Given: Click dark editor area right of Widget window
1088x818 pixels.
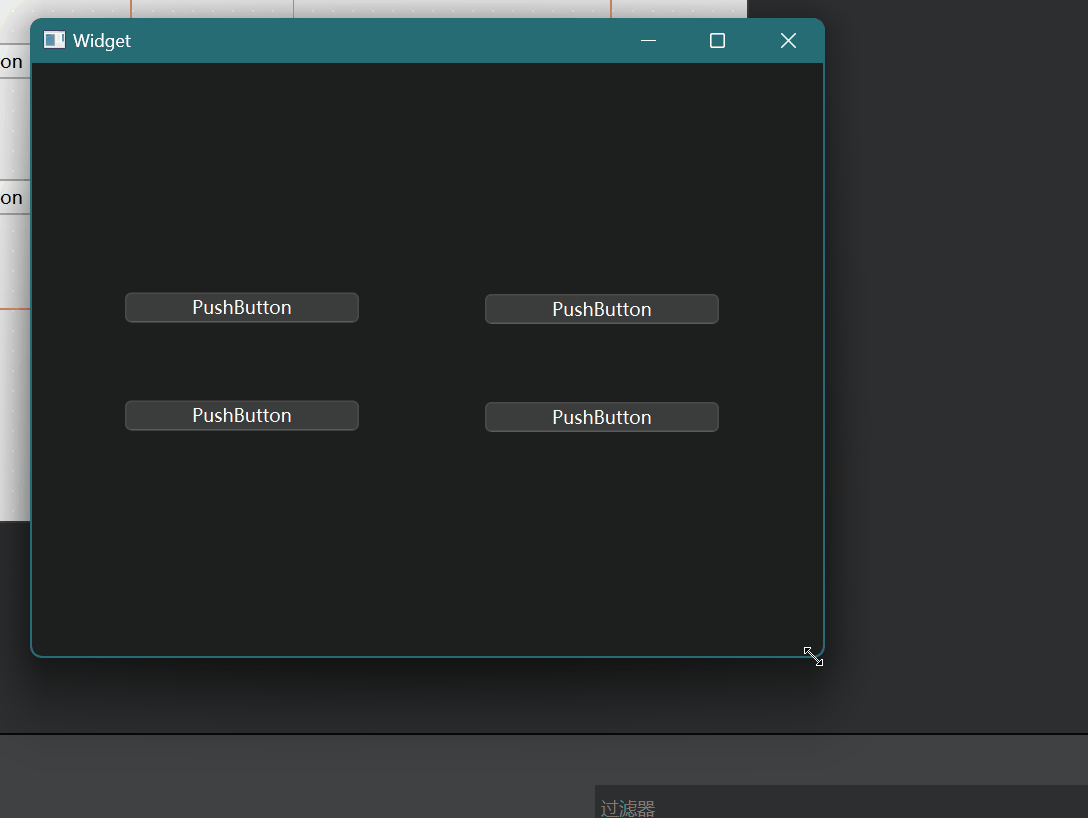Looking at the screenshot, I should [950, 350].
